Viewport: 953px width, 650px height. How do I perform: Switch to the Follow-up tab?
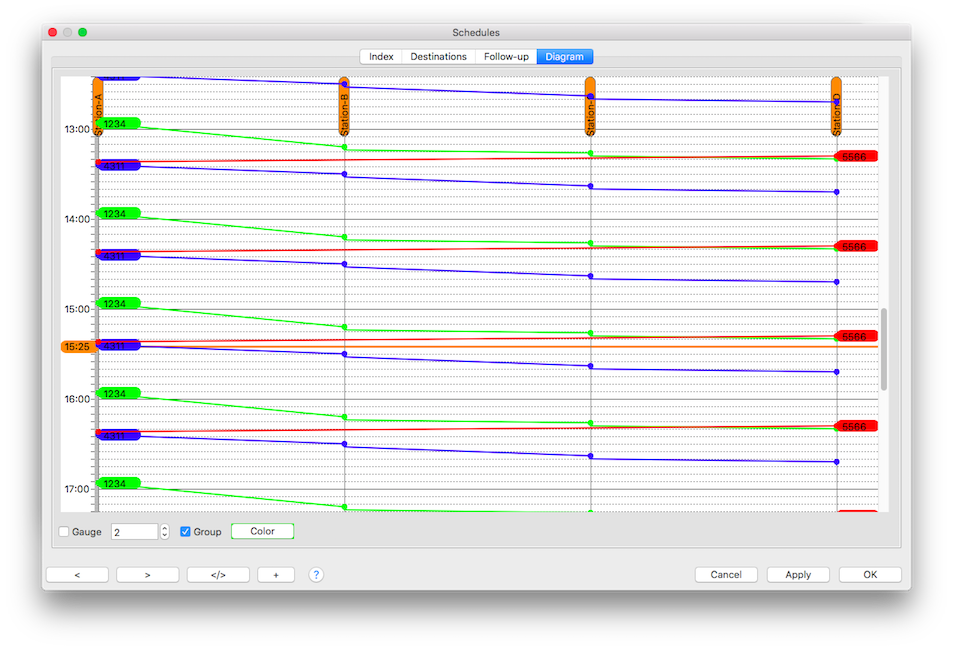(x=506, y=57)
